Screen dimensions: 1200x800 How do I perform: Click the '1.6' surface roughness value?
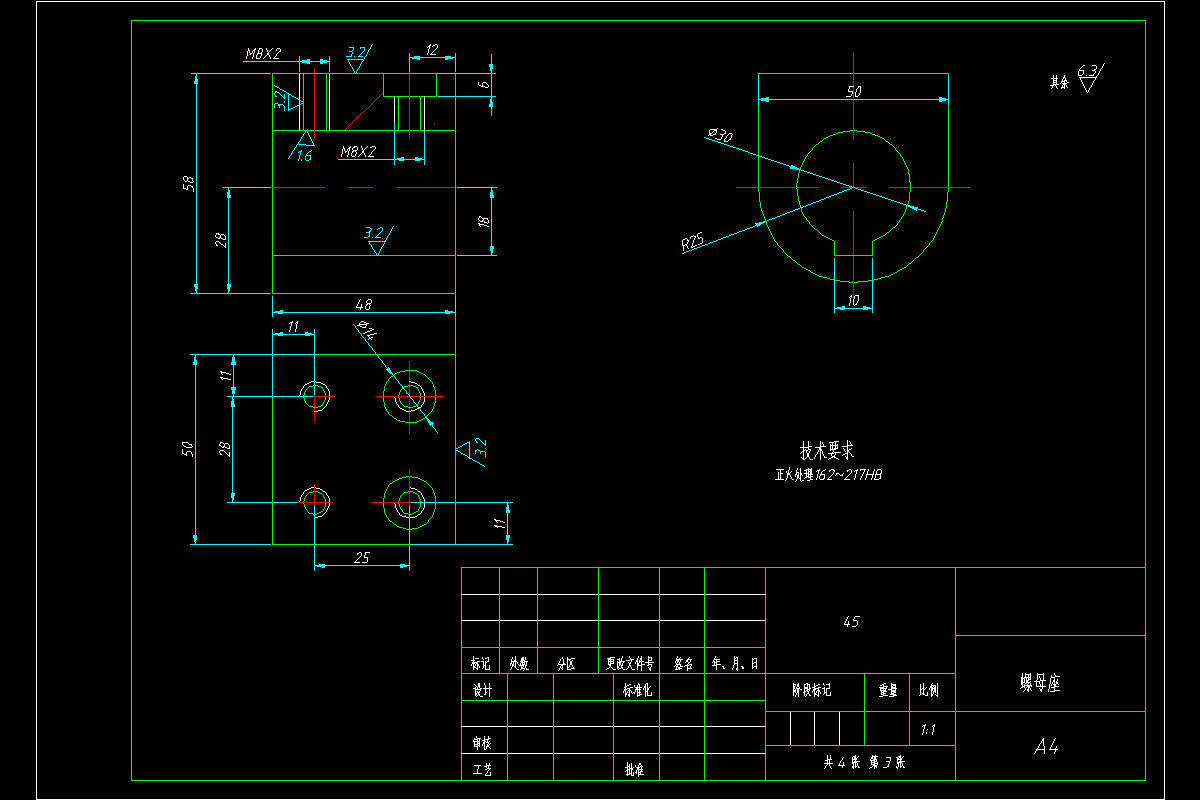[304, 156]
